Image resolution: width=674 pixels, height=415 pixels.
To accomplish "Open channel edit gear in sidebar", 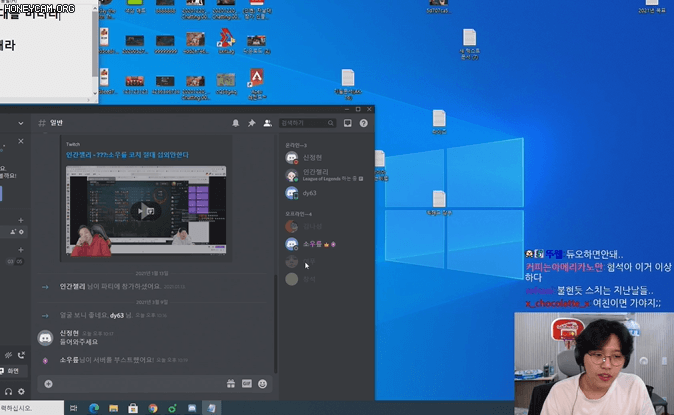I will click(21, 232).
